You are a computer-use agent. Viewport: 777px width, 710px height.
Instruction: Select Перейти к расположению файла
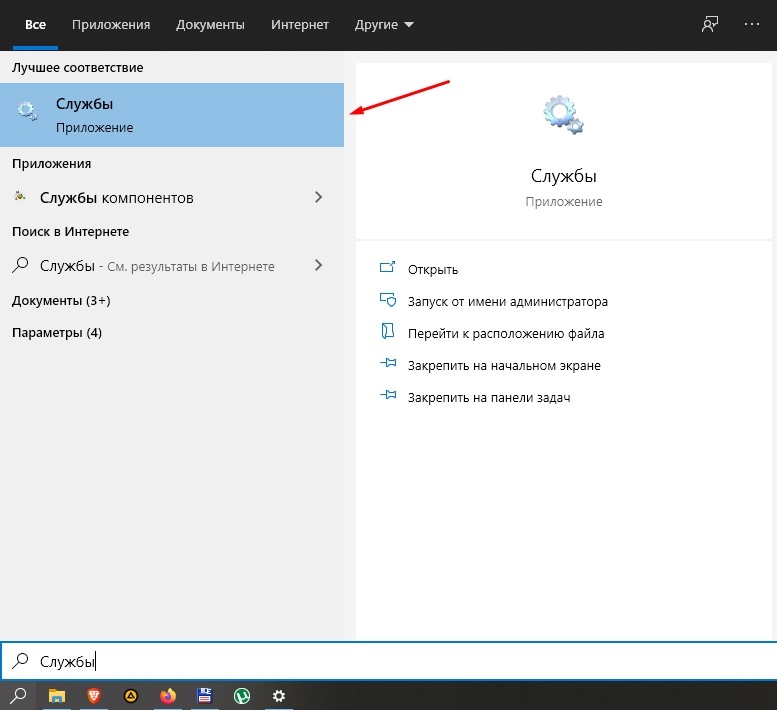[506, 333]
